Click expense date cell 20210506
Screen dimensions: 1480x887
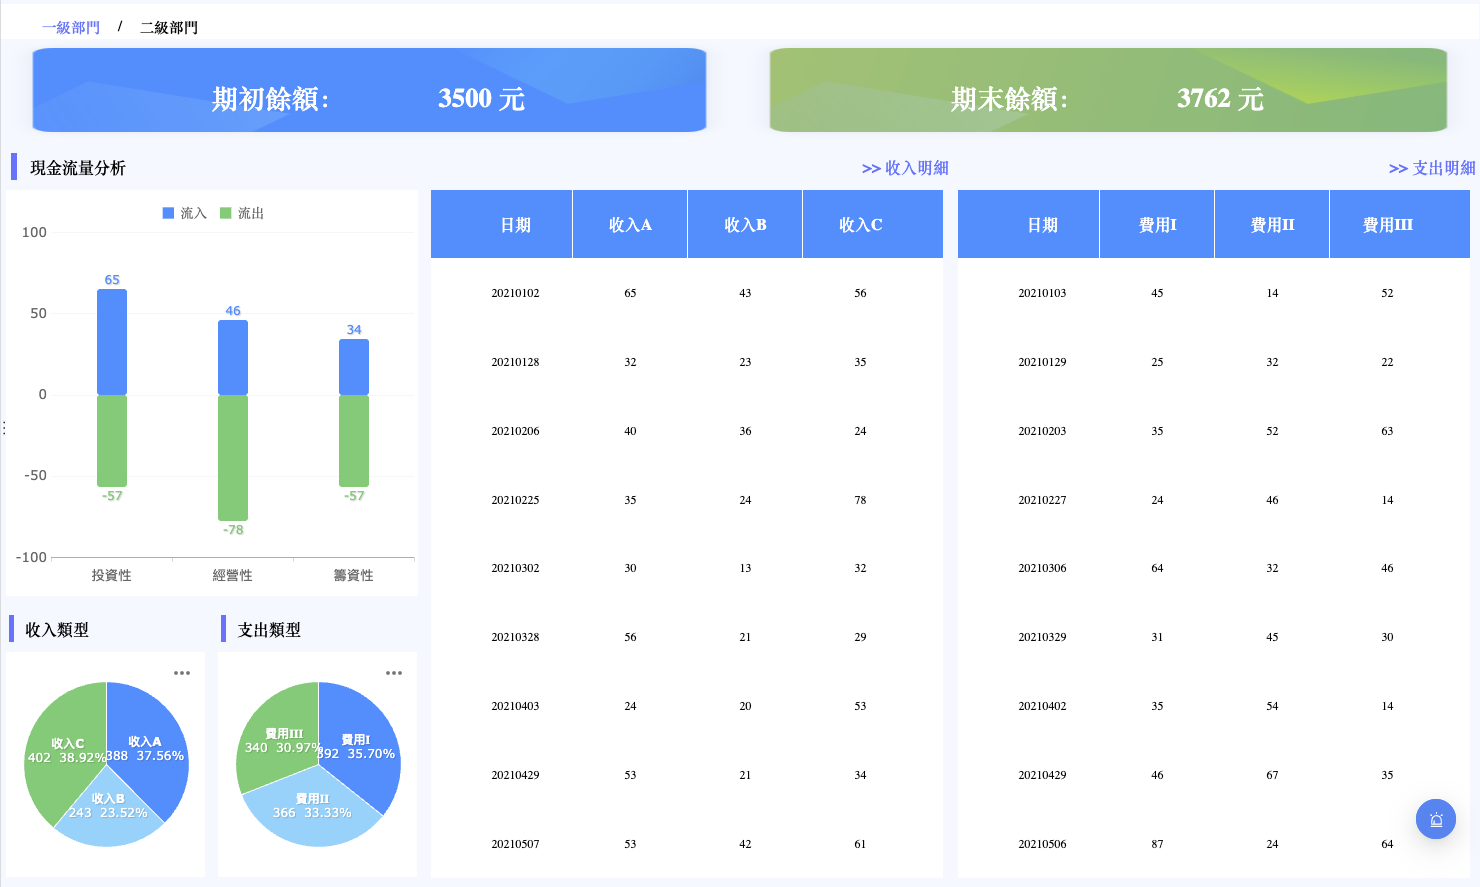click(1042, 844)
